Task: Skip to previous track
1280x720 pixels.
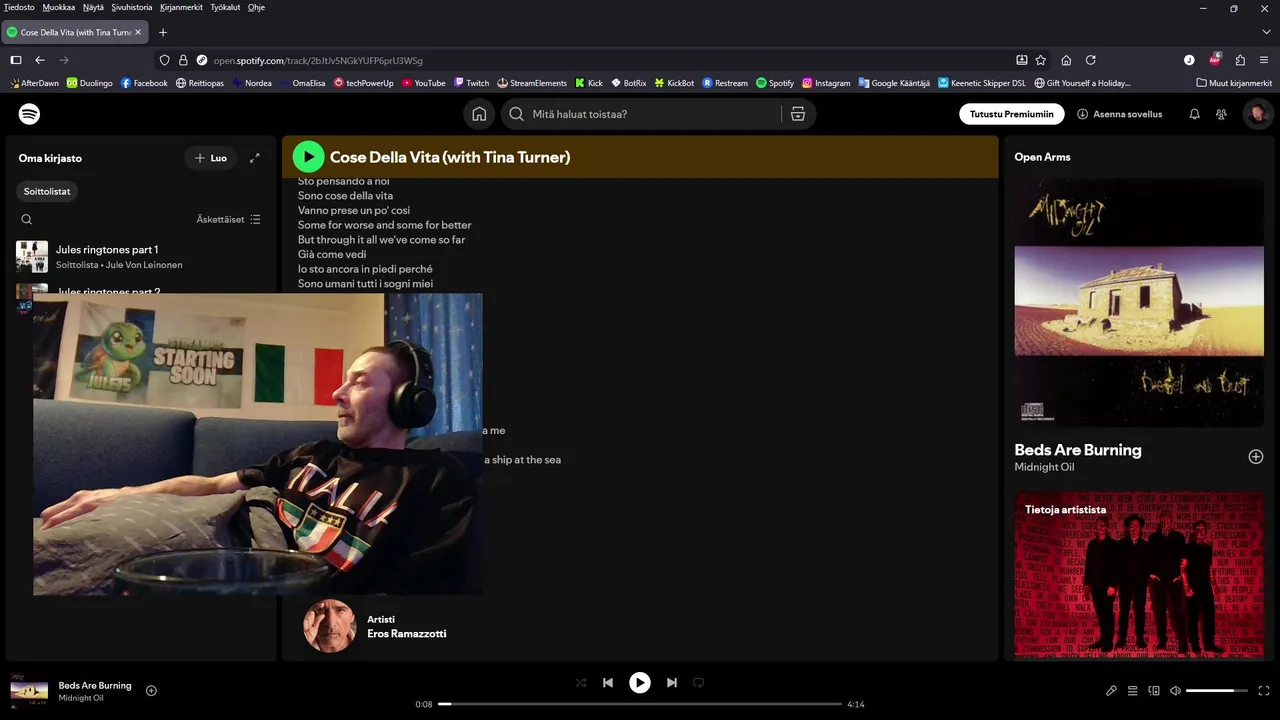Action: (x=608, y=683)
